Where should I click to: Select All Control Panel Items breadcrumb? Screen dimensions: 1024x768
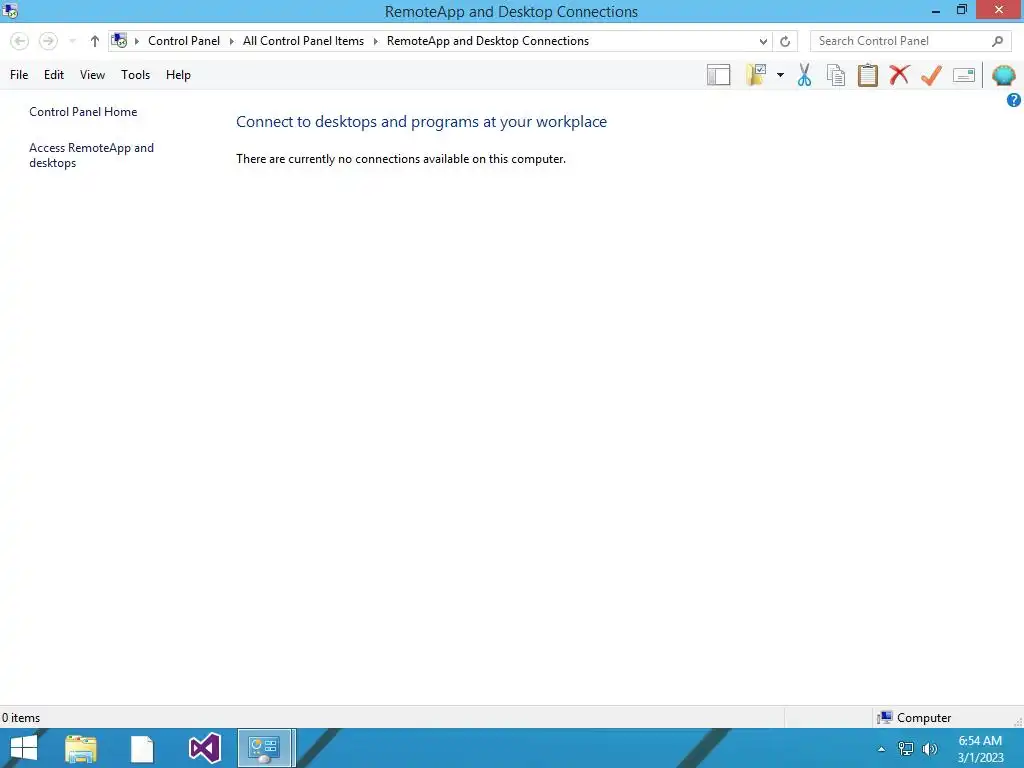click(x=303, y=40)
